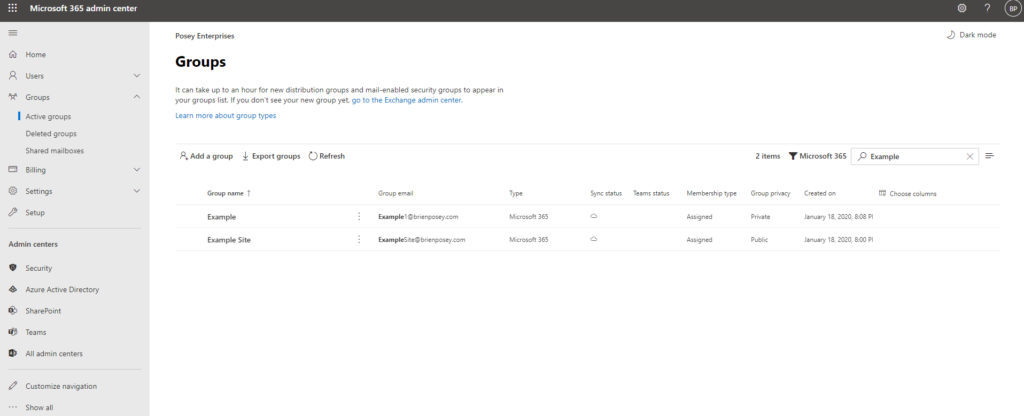Click Add a group
The image size is (1024, 416).
pos(206,156)
